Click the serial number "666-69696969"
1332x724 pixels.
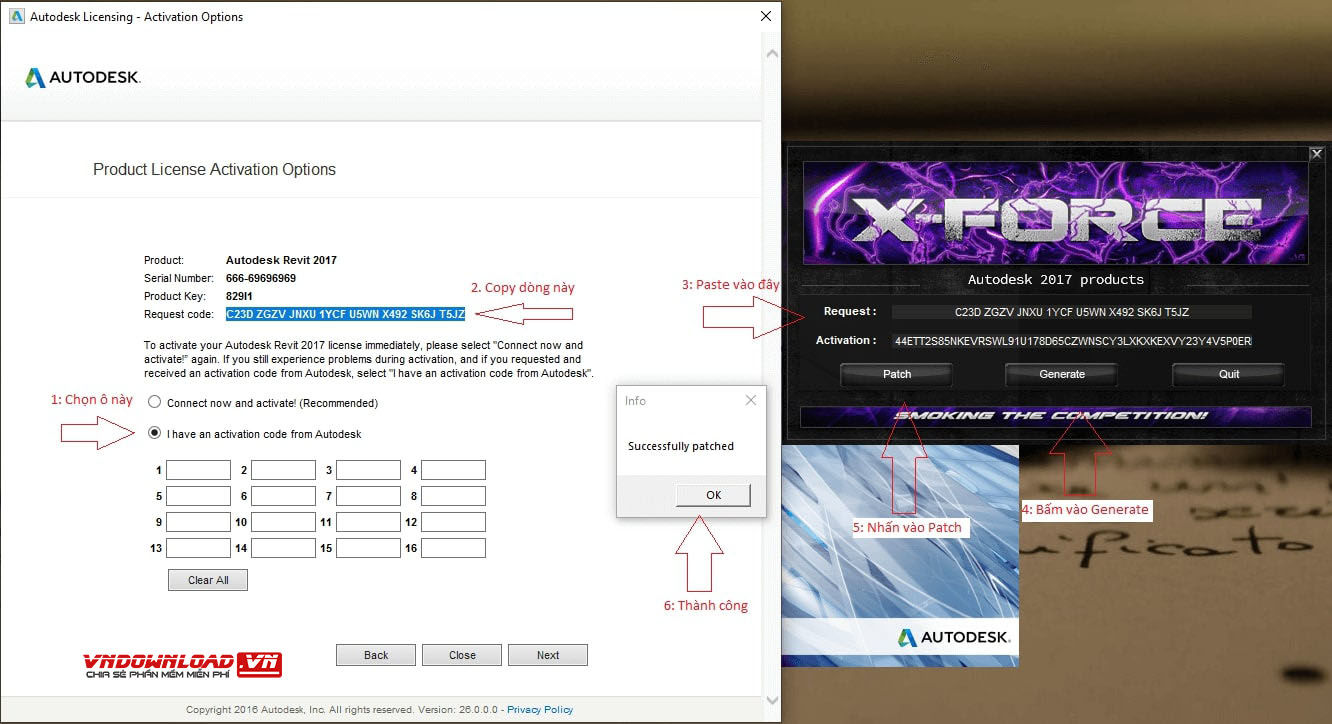[x=261, y=278]
